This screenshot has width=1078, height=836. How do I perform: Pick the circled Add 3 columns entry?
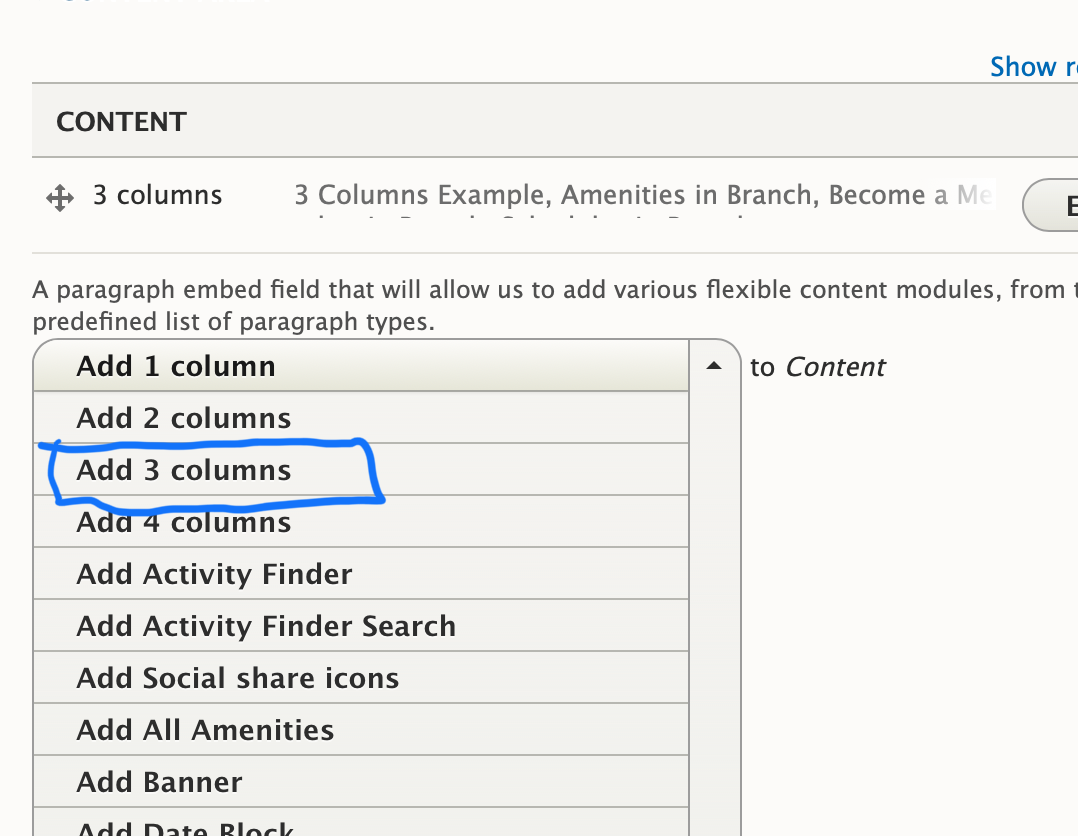pyautogui.click(x=361, y=470)
